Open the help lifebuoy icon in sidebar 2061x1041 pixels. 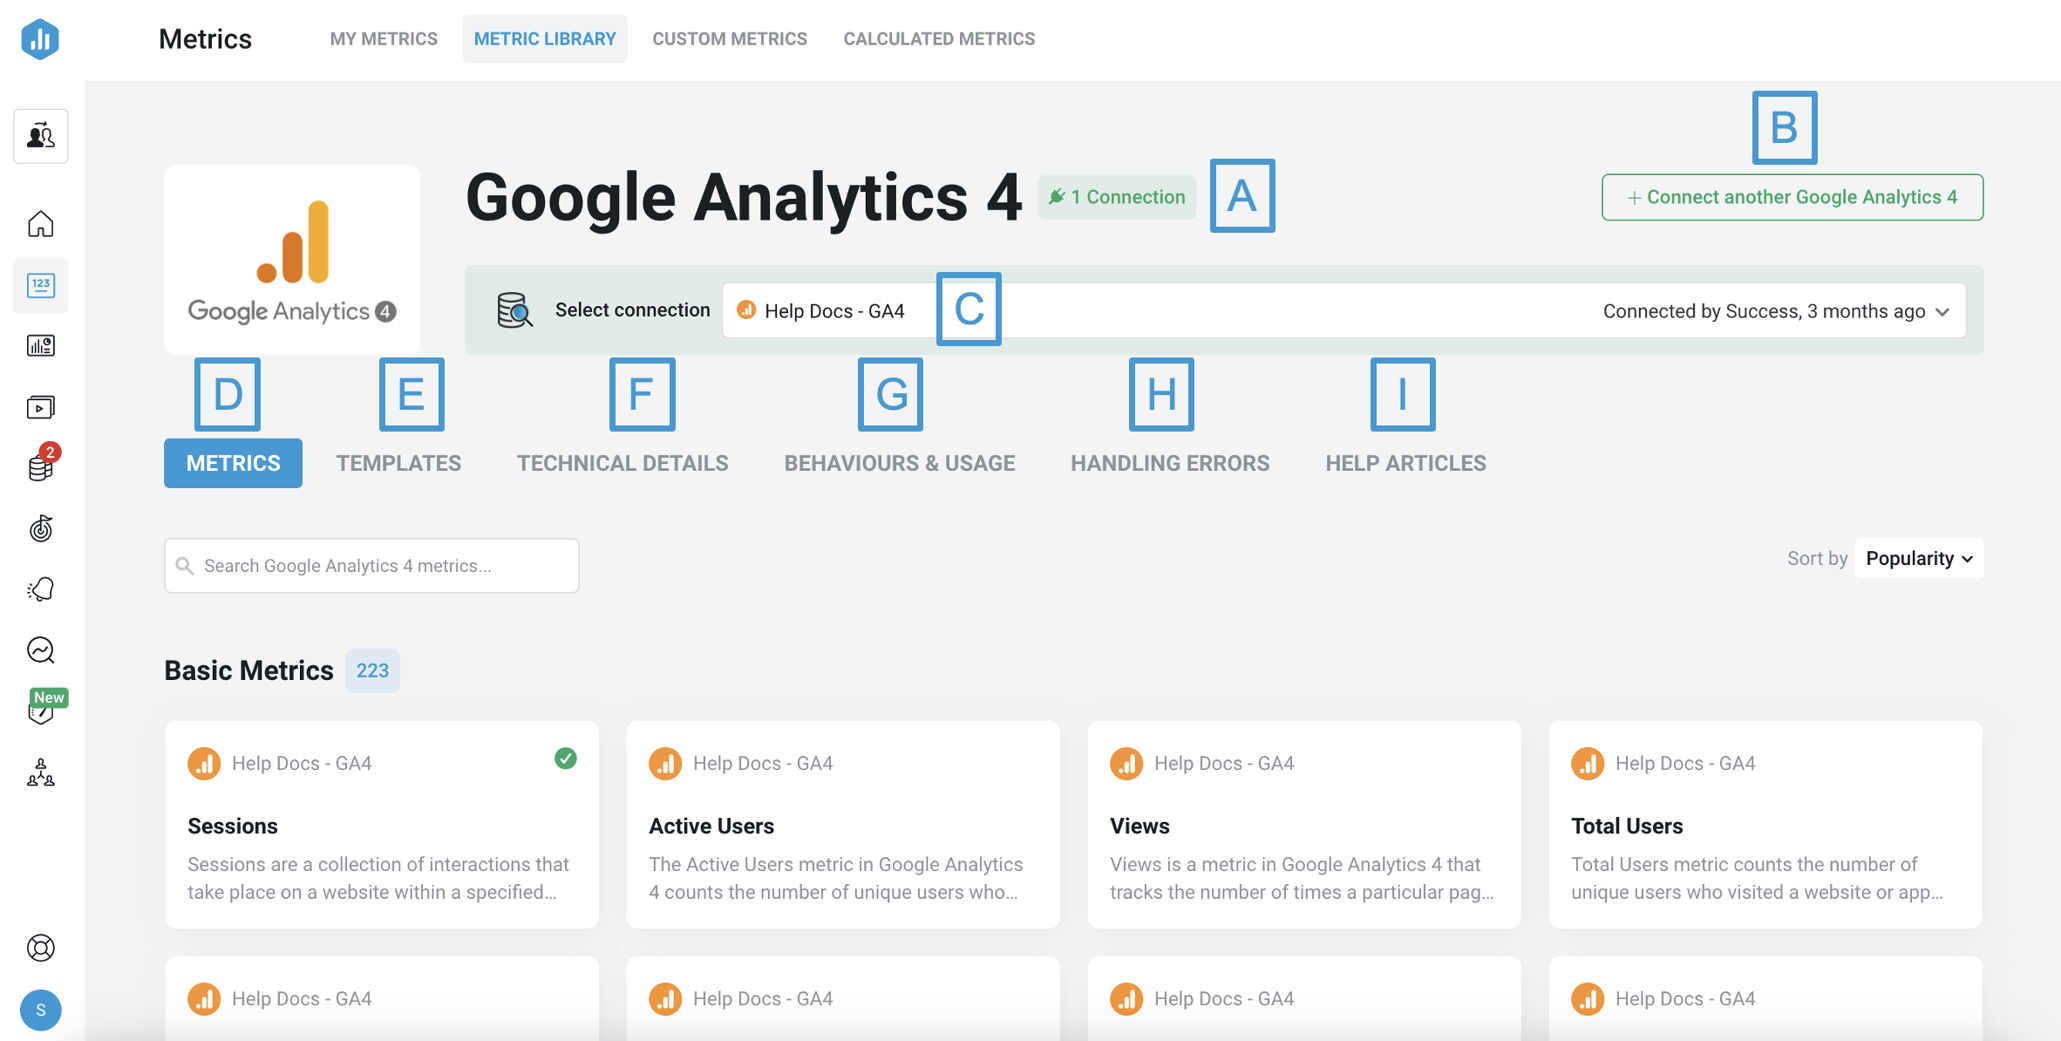pos(41,947)
